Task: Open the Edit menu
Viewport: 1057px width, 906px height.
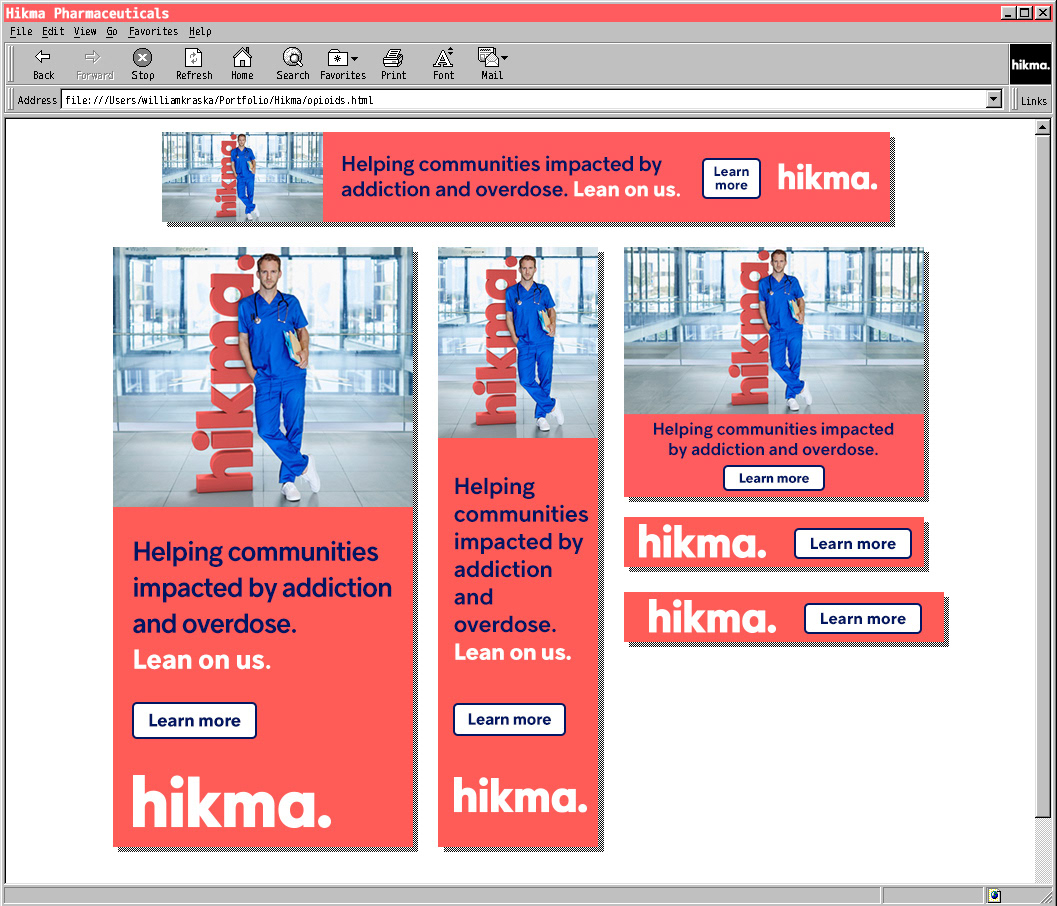Action: pos(53,31)
